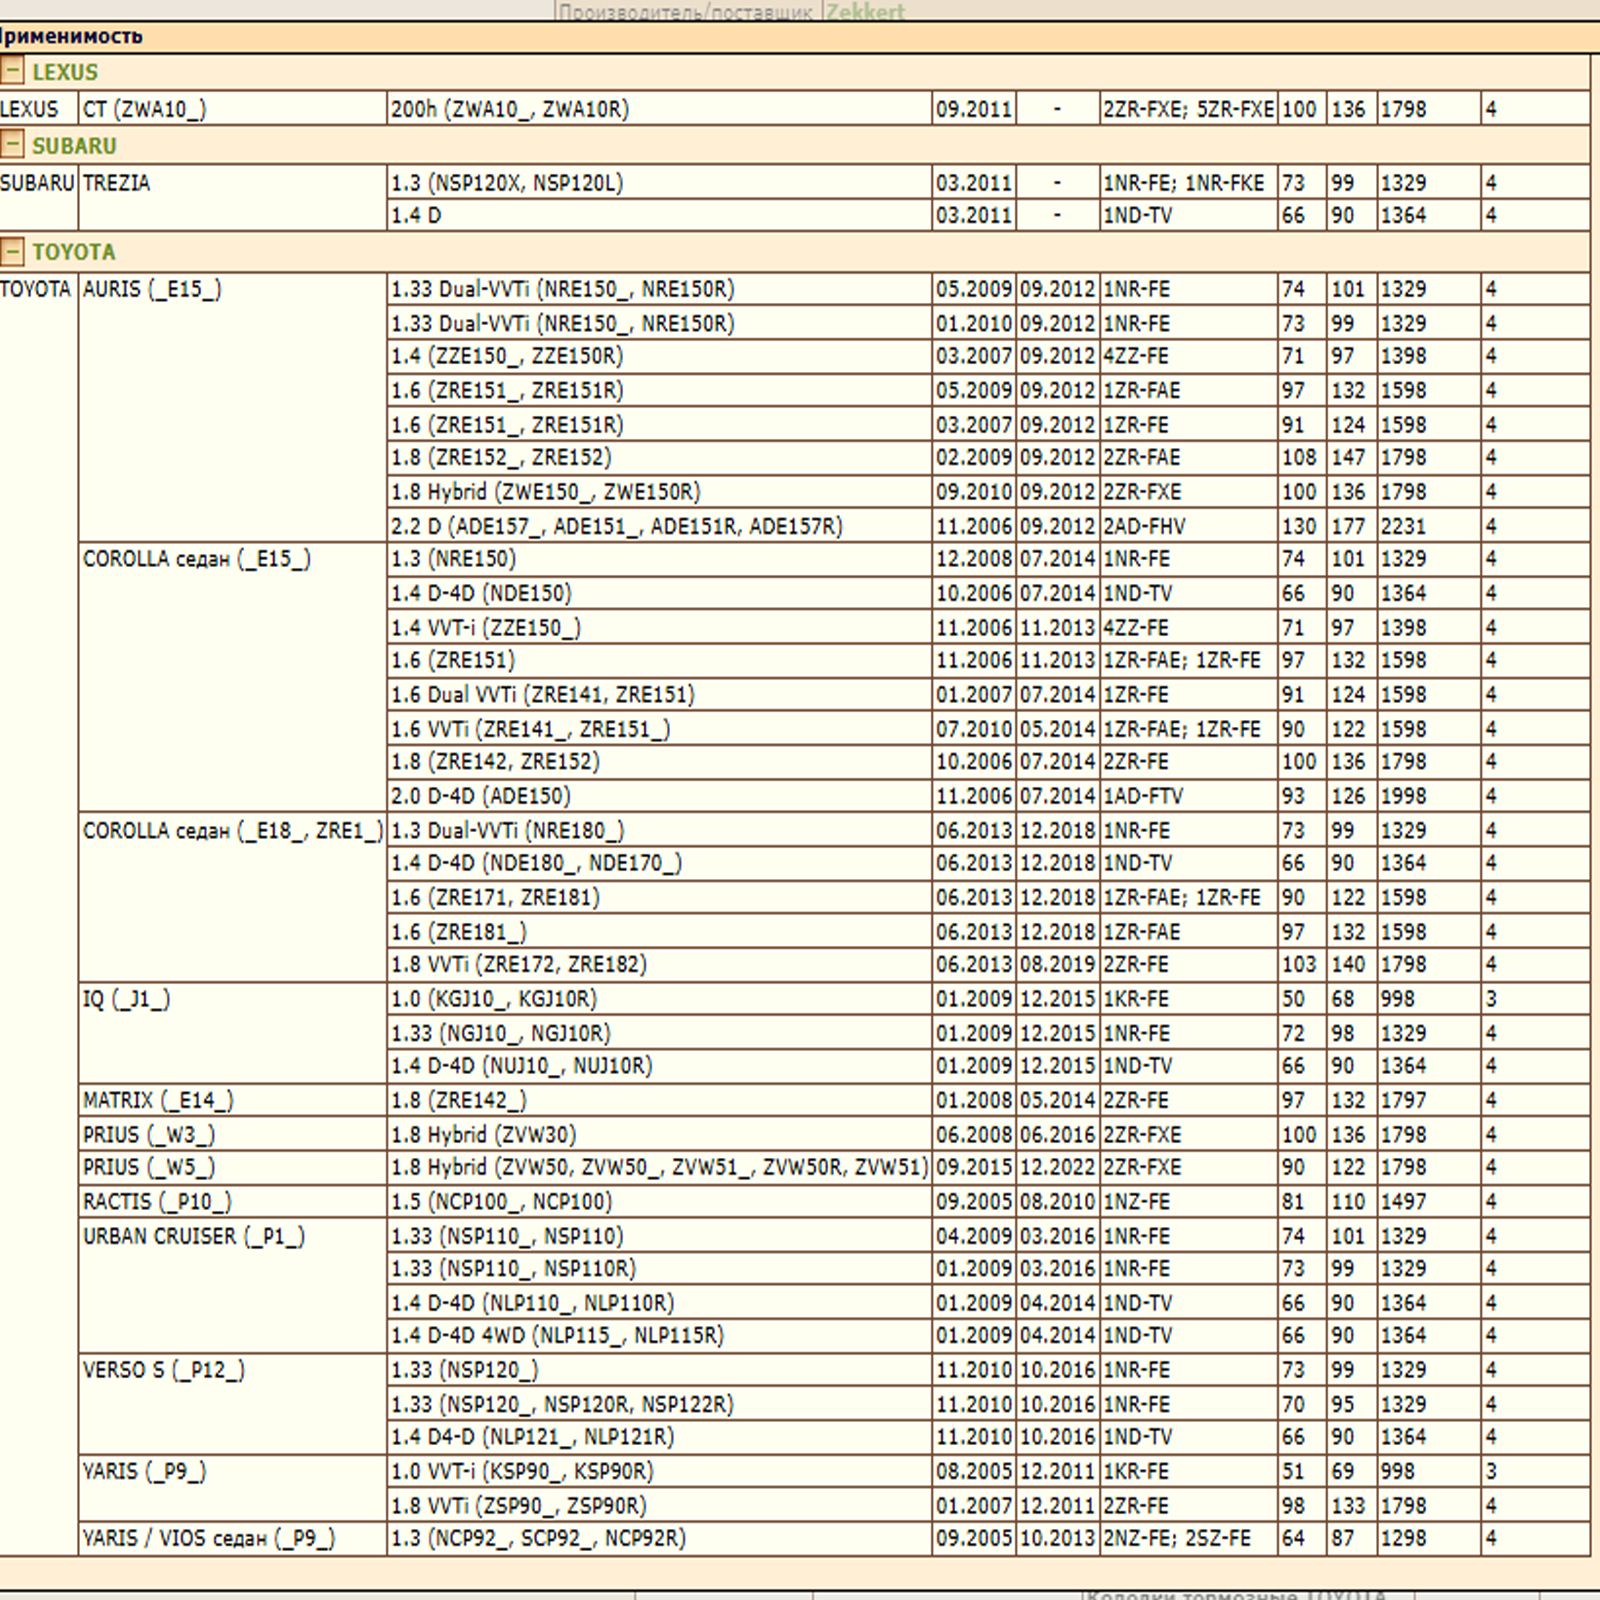This screenshot has height=1600, width=1600.
Task: Click the SUBARU section heading
Action: point(74,146)
